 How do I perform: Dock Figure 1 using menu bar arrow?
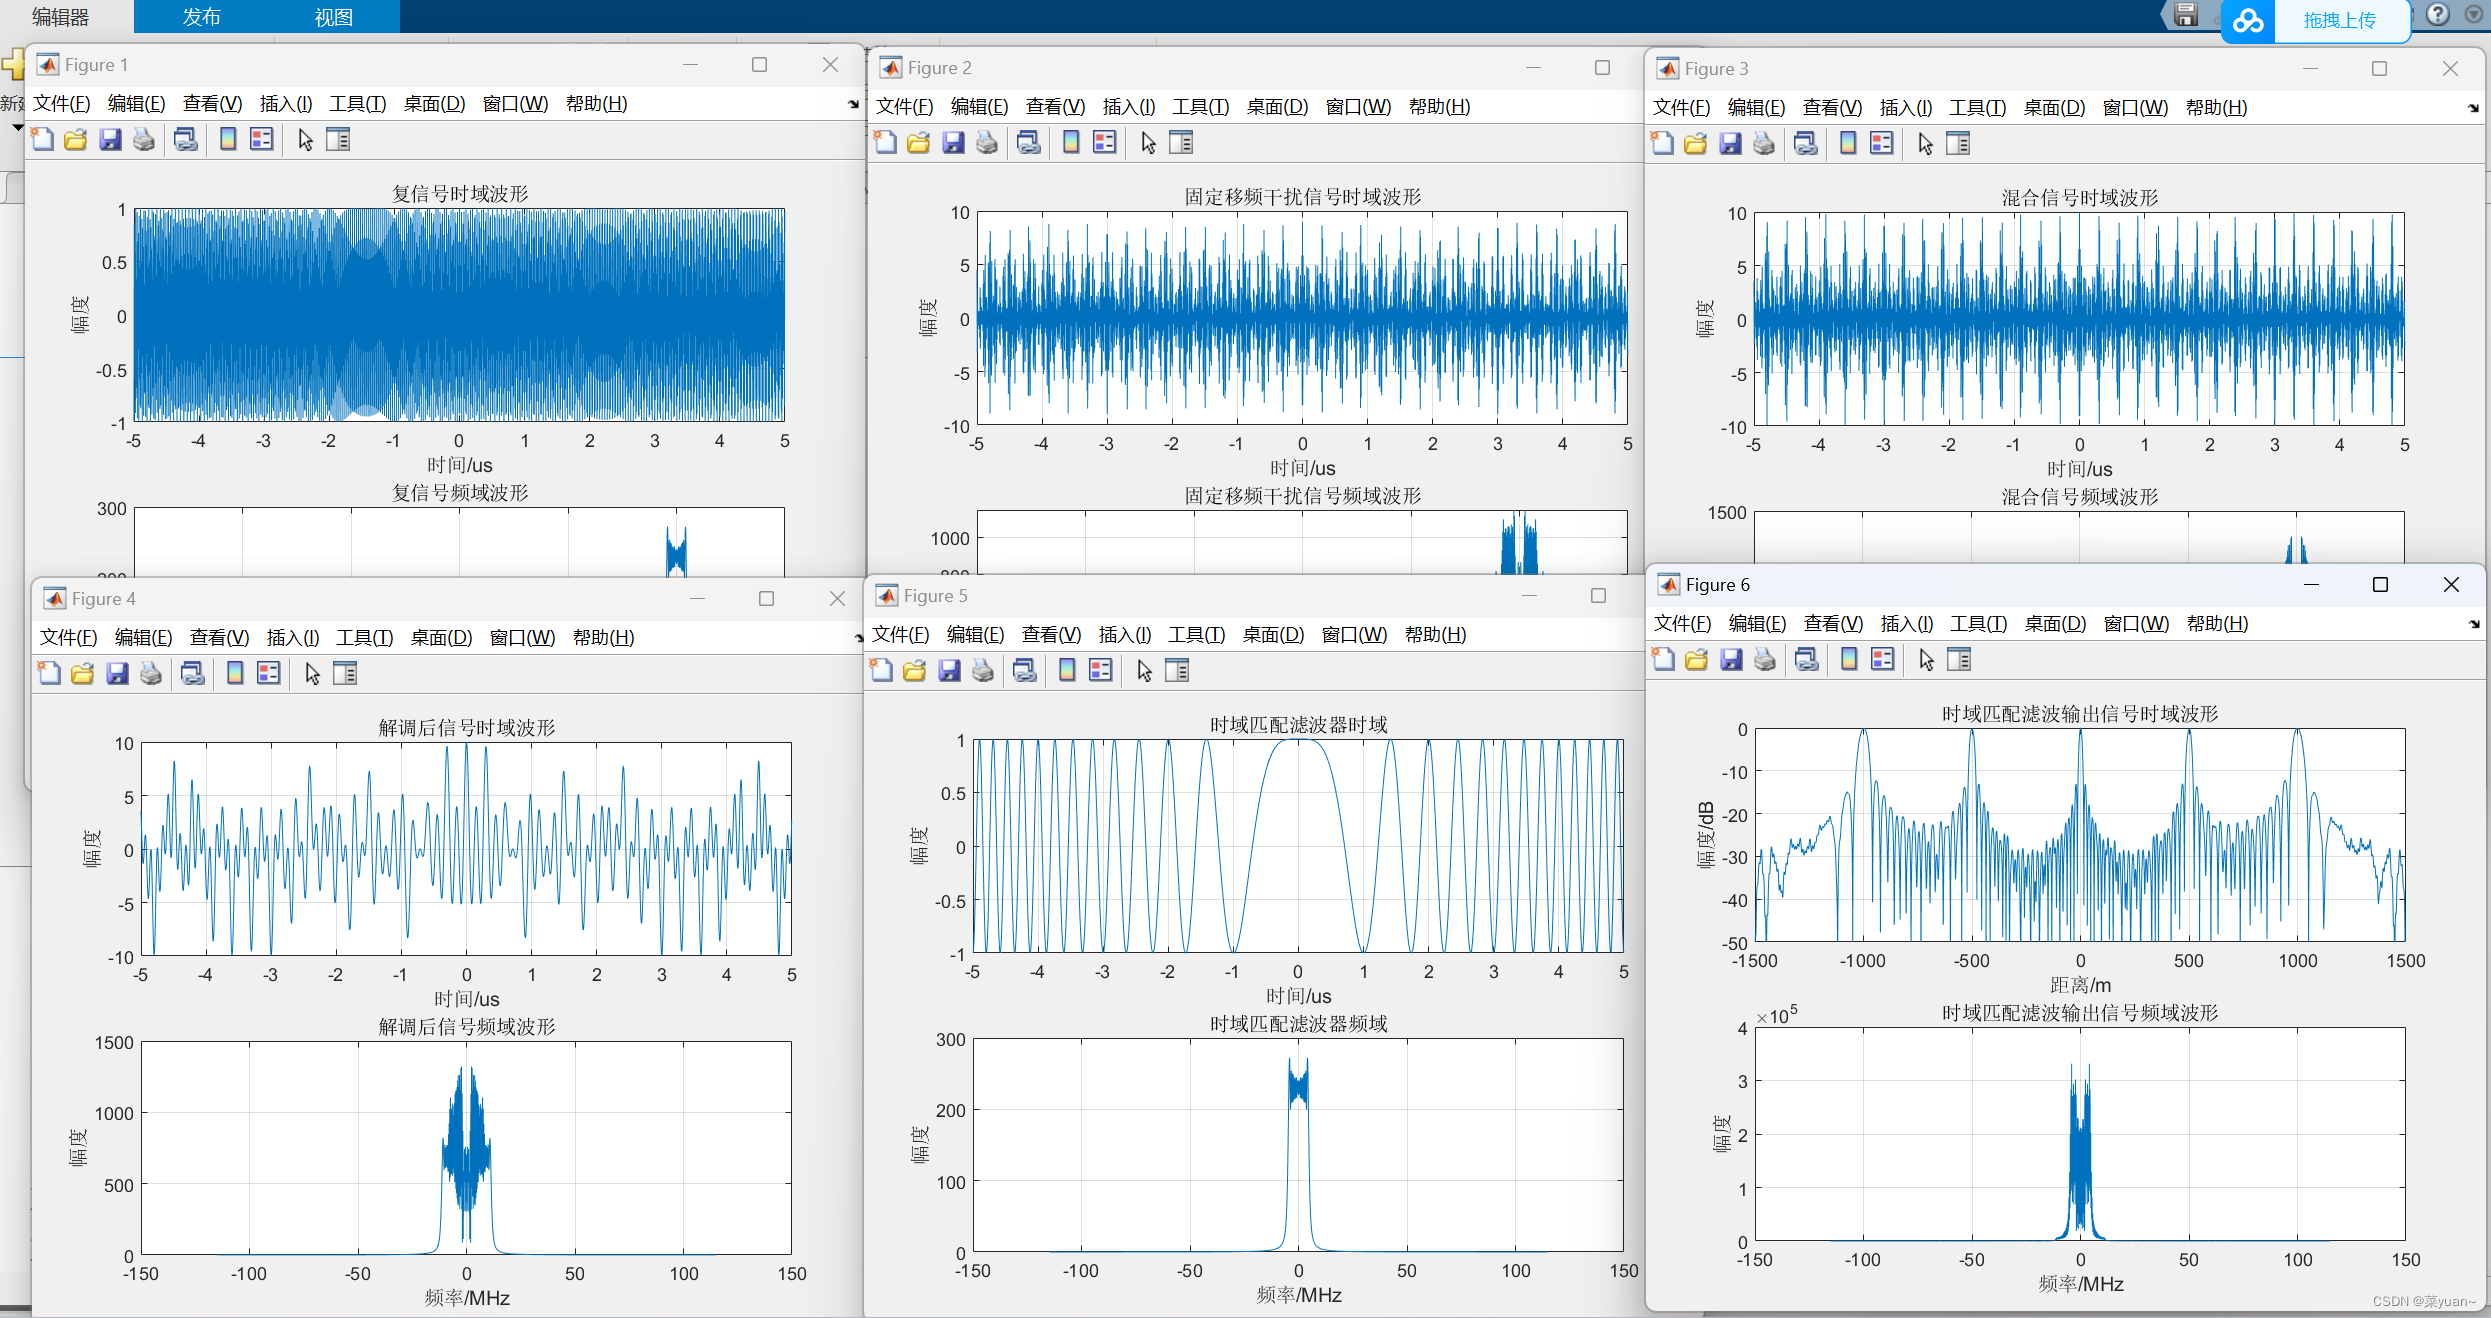point(853,104)
